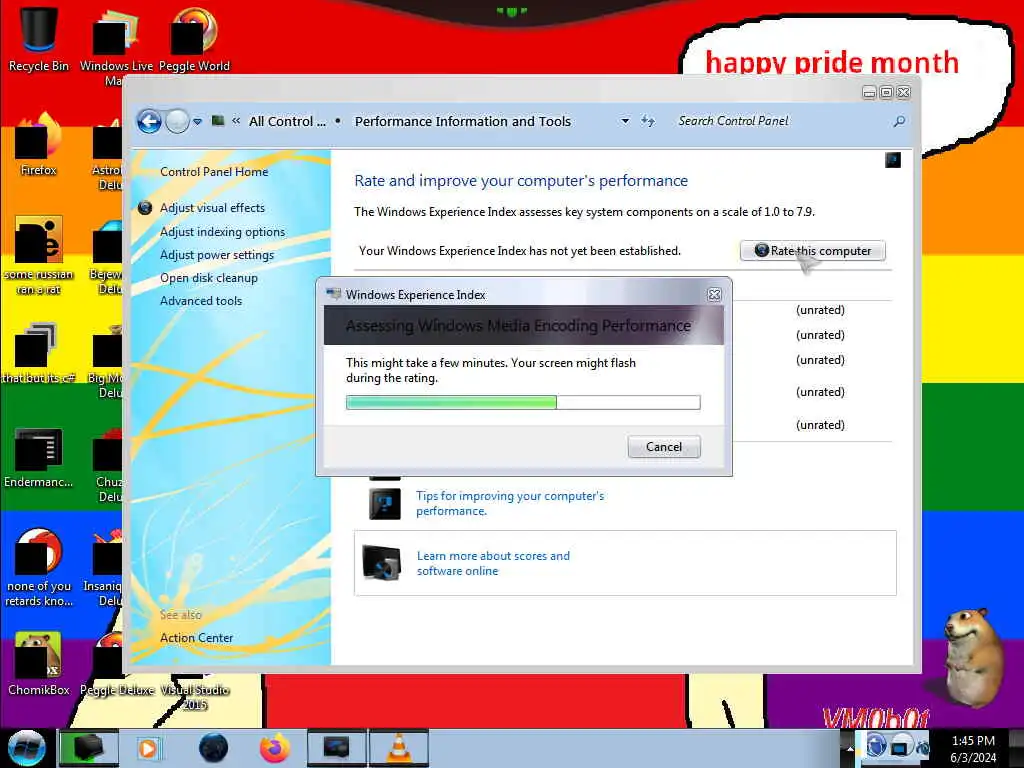Screen dimensions: 1024x768
Task: Click the dark globe taskbar icon
Action: tap(213, 748)
